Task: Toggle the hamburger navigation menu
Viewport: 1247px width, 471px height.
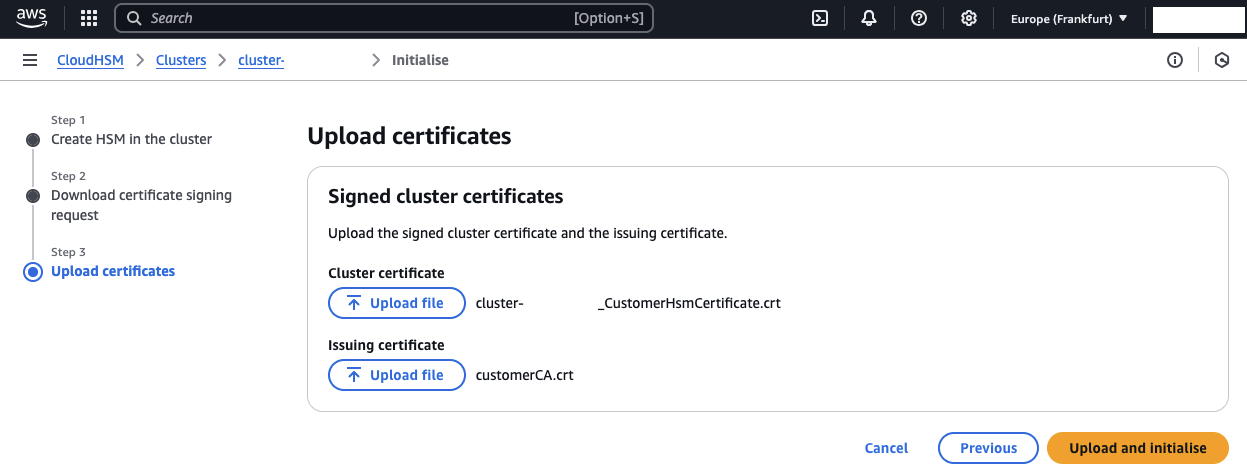Action: pos(30,60)
